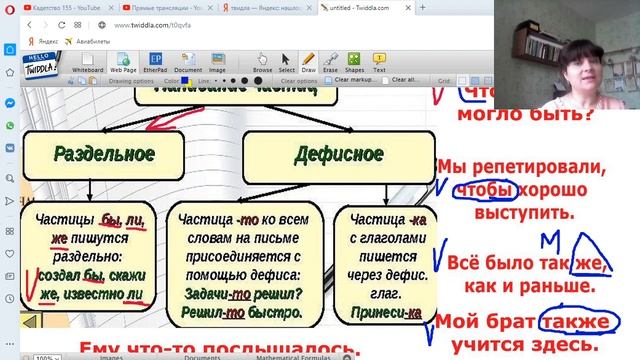Click Clear all button

click(401, 80)
